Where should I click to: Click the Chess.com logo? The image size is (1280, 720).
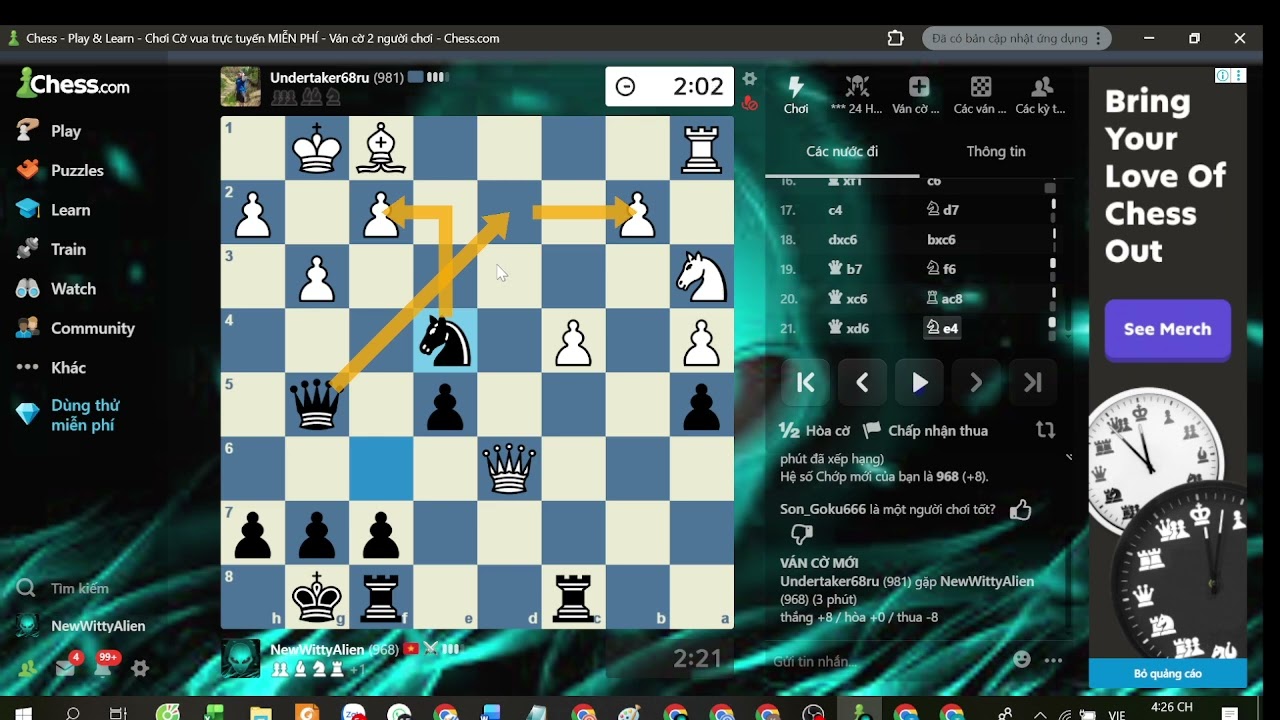click(x=73, y=84)
